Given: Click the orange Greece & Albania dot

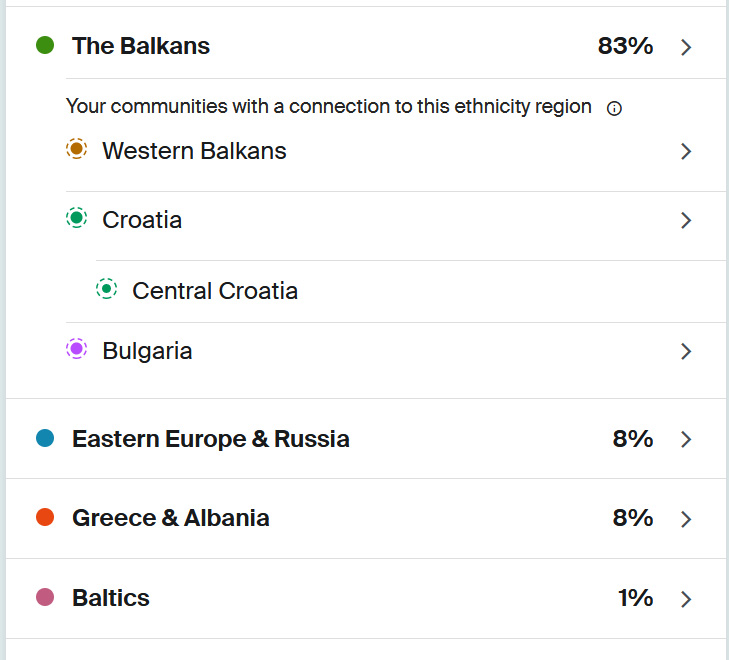Looking at the screenshot, I should [x=45, y=518].
